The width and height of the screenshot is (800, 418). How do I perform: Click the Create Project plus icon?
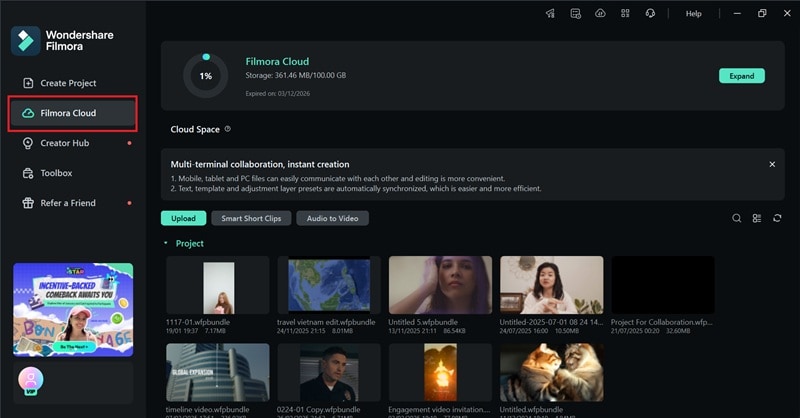28,83
